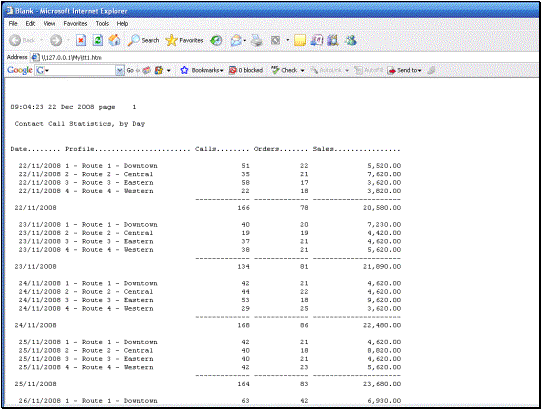This screenshot has width=541, height=409.
Task: Click the sales total 22,480.00
Action: tap(382, 325)
